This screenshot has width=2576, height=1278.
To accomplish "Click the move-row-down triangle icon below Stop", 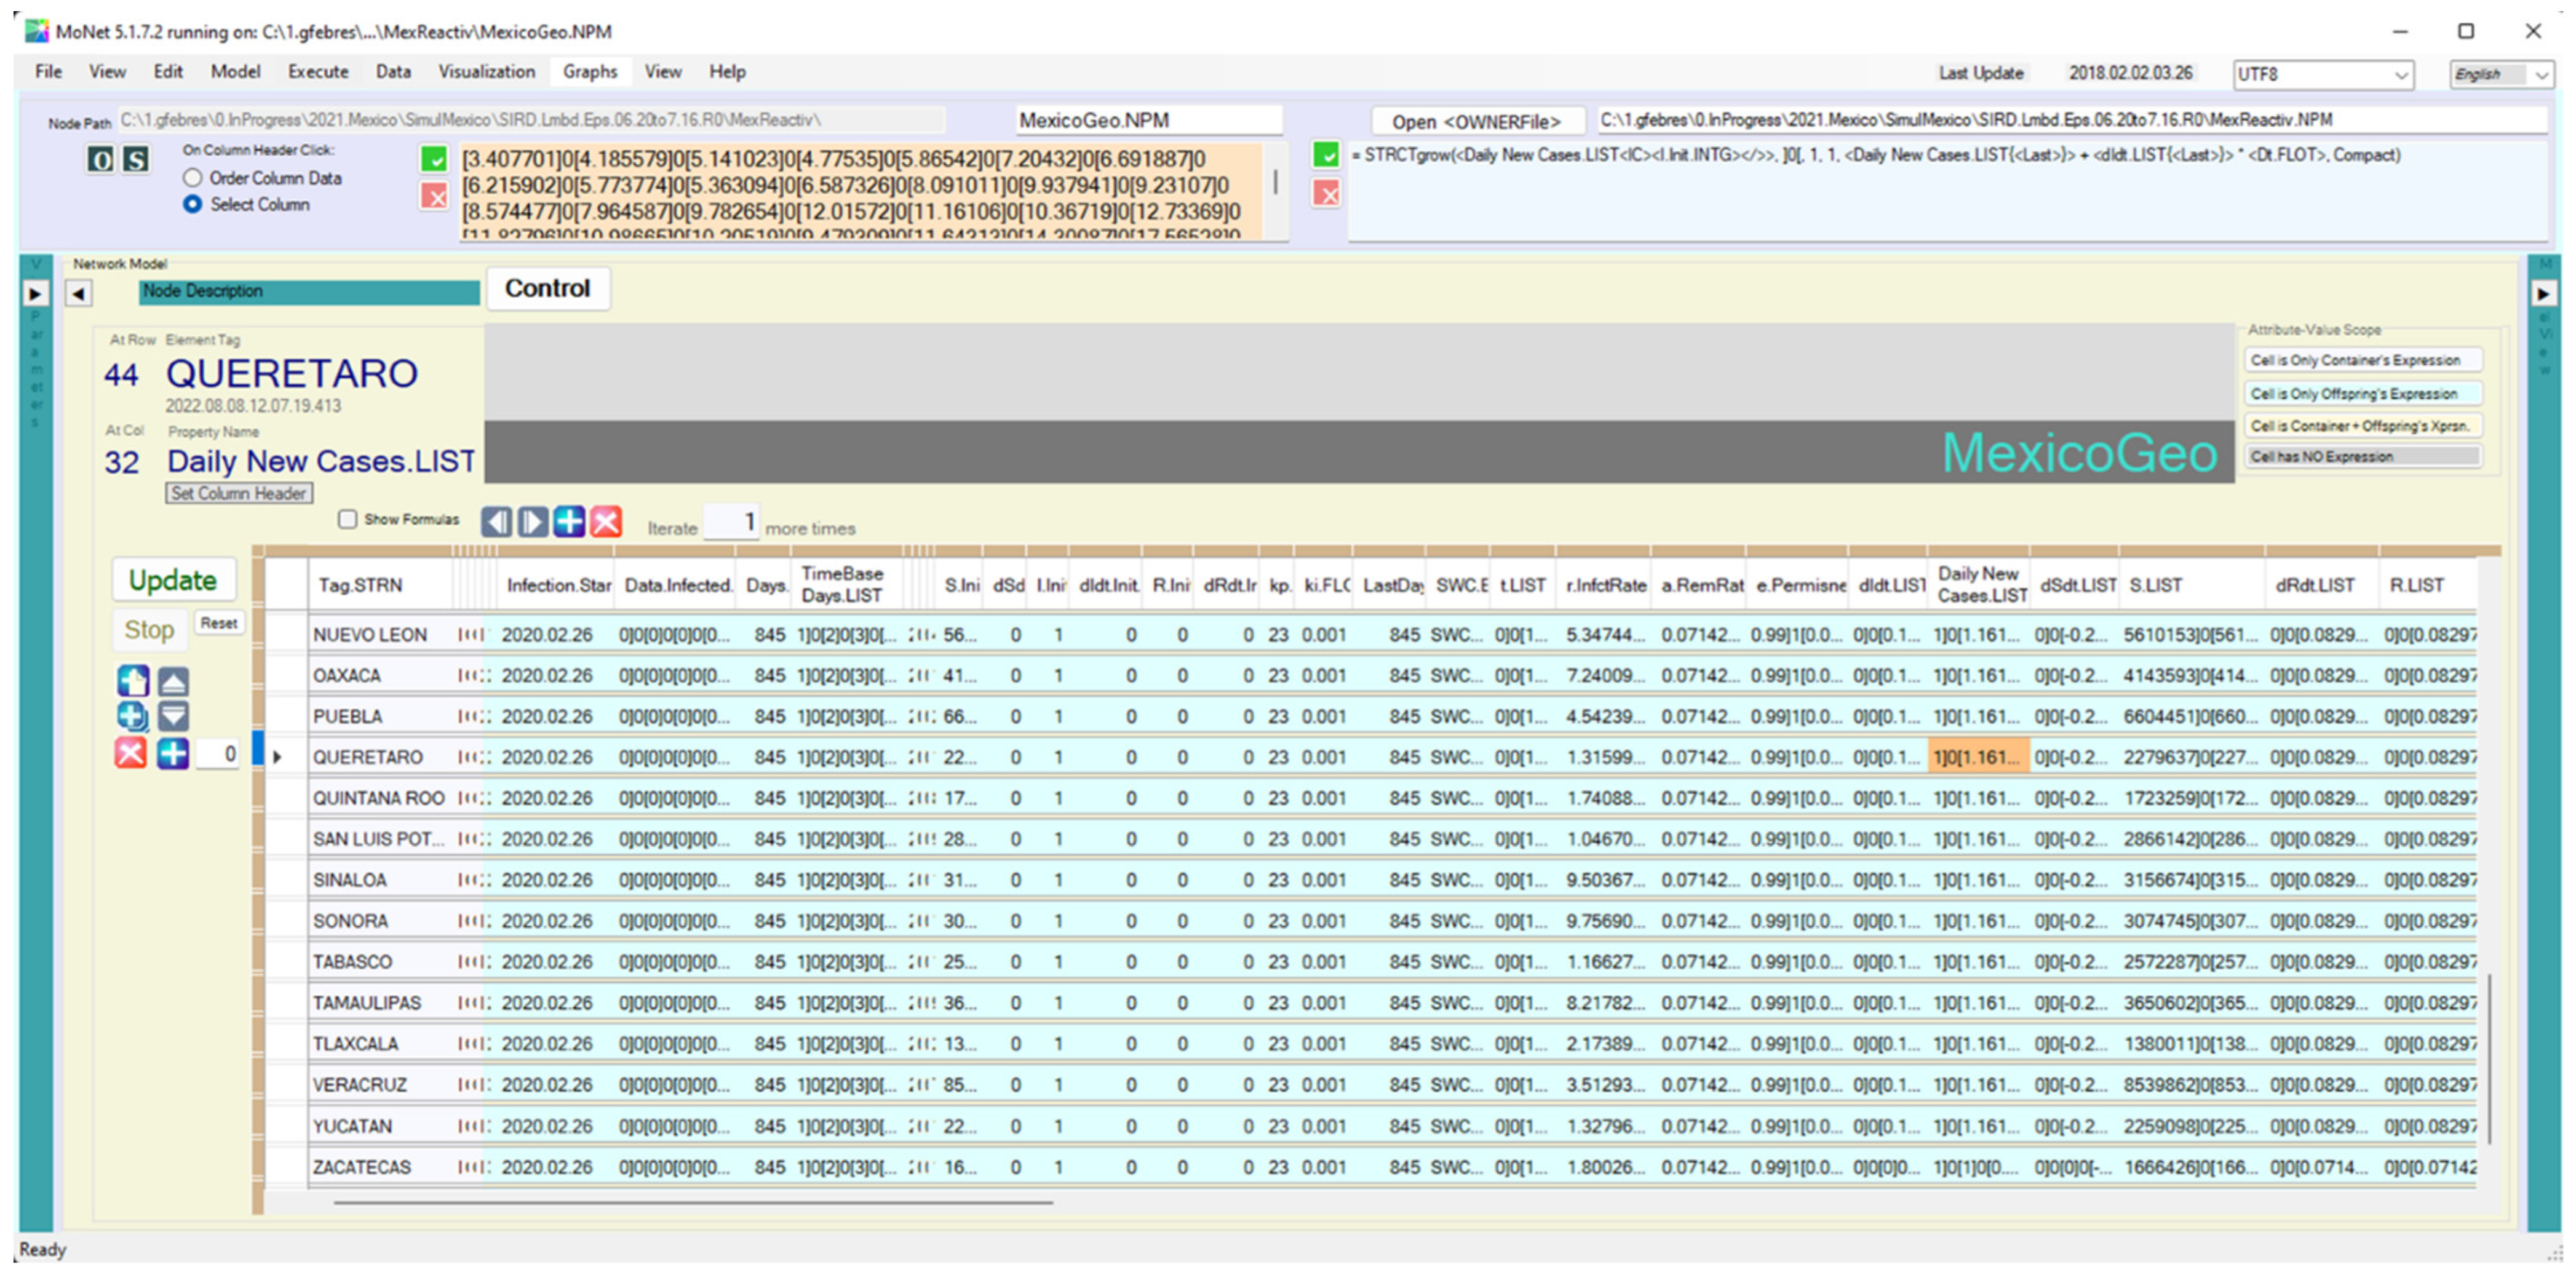I will [x=173, y=716].
